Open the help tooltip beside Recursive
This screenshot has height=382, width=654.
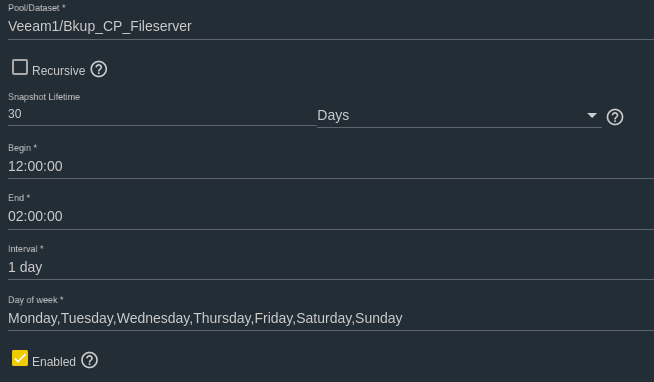click(99, 69)
